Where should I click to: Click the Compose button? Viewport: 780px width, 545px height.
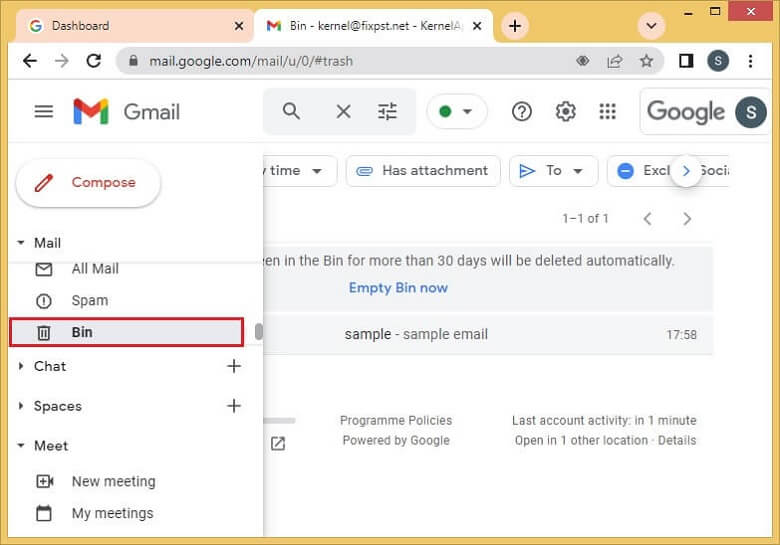(x=89, y=182)
